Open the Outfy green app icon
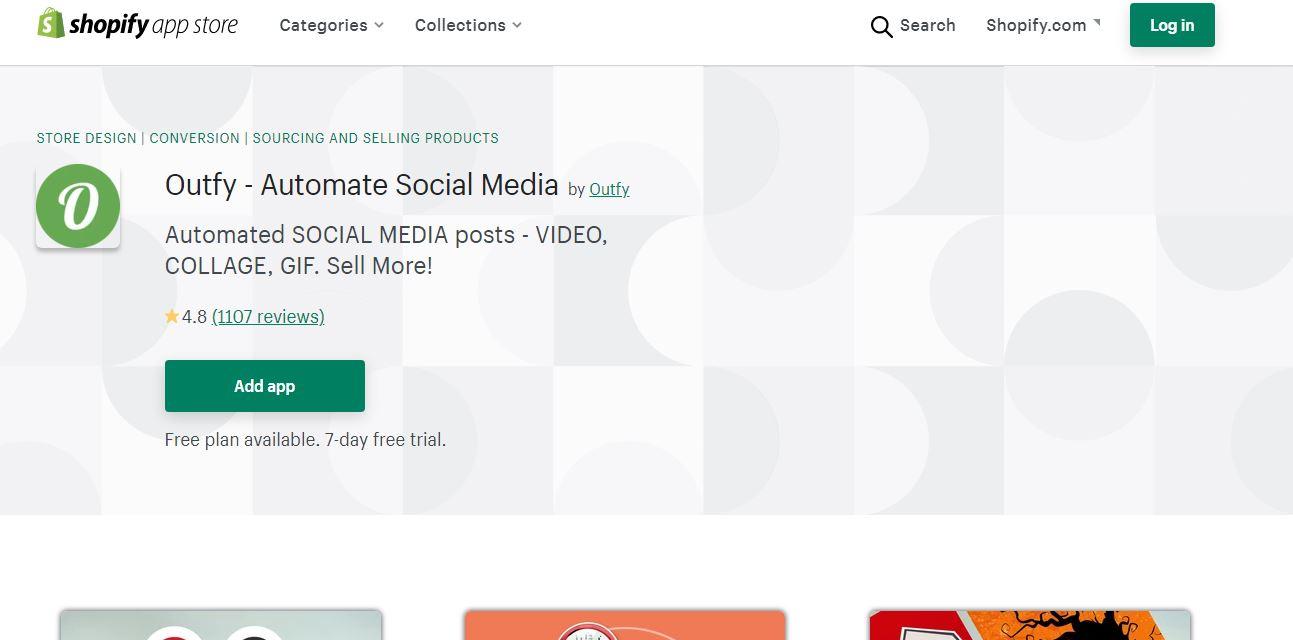The width and height of the screenshot is (1293, 640). tap(78, 206)
